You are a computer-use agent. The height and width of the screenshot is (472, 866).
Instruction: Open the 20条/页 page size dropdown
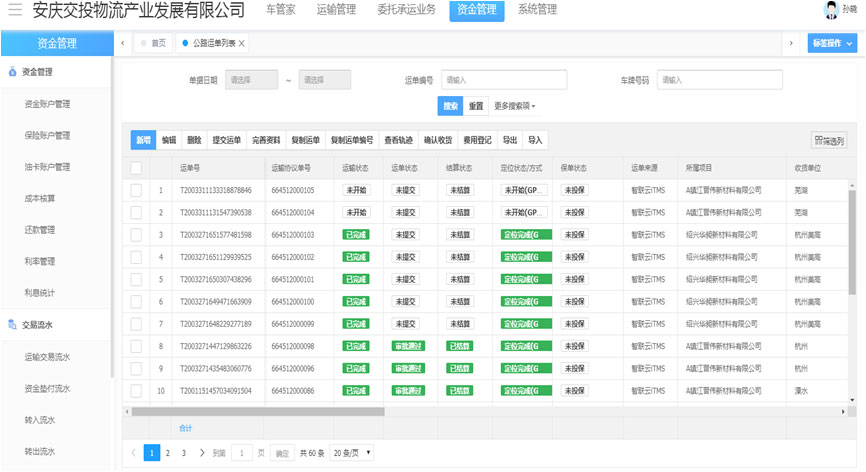point(351,453)
